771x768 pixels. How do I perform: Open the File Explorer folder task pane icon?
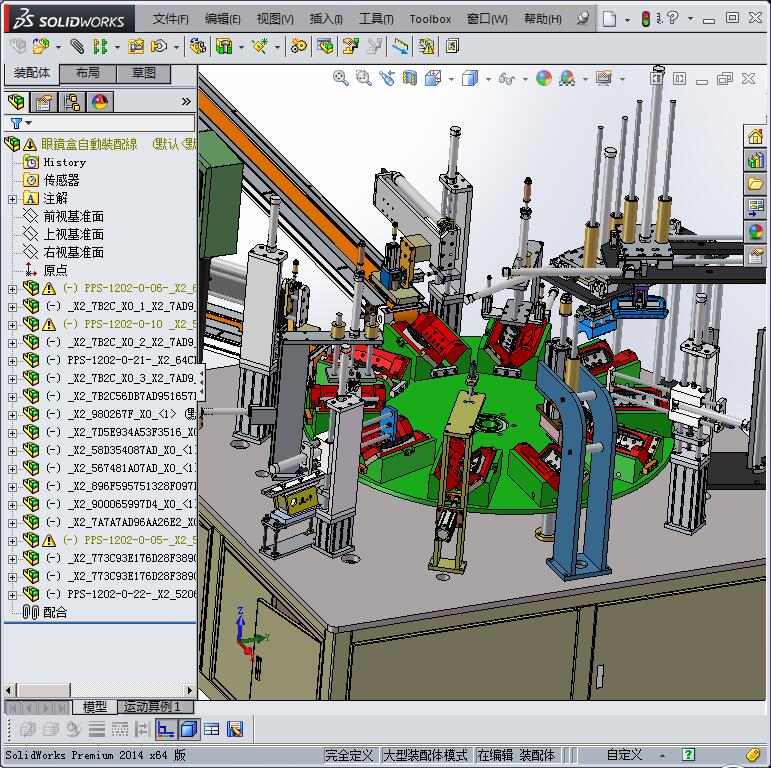[755, 184]
